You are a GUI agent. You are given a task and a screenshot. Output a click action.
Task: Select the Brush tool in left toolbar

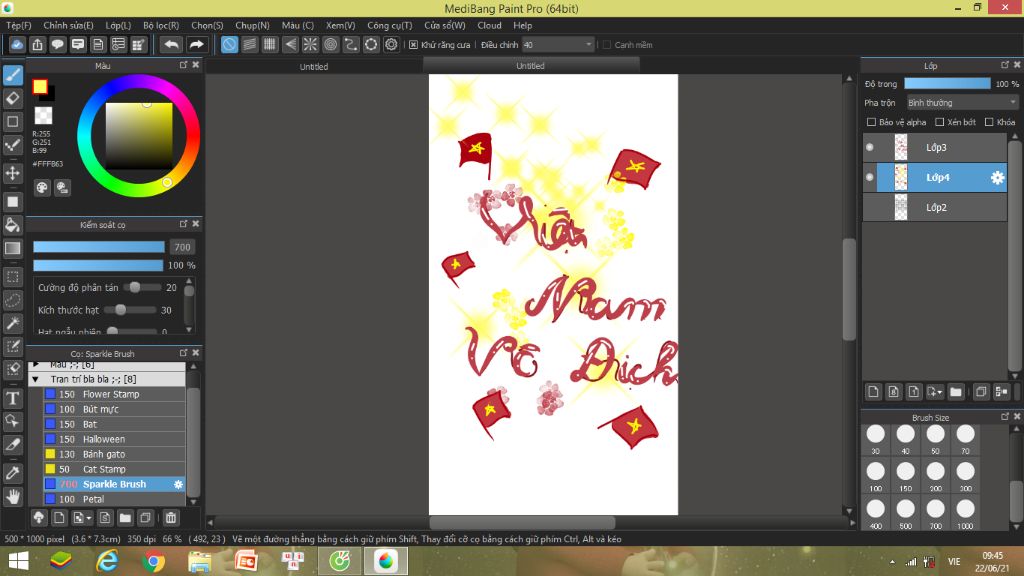coord(12,75)
